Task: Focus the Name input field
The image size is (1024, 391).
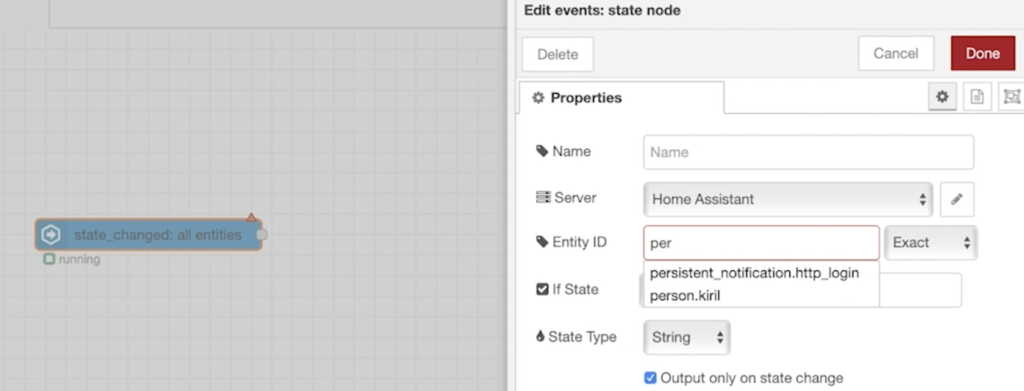Action: 808,152
